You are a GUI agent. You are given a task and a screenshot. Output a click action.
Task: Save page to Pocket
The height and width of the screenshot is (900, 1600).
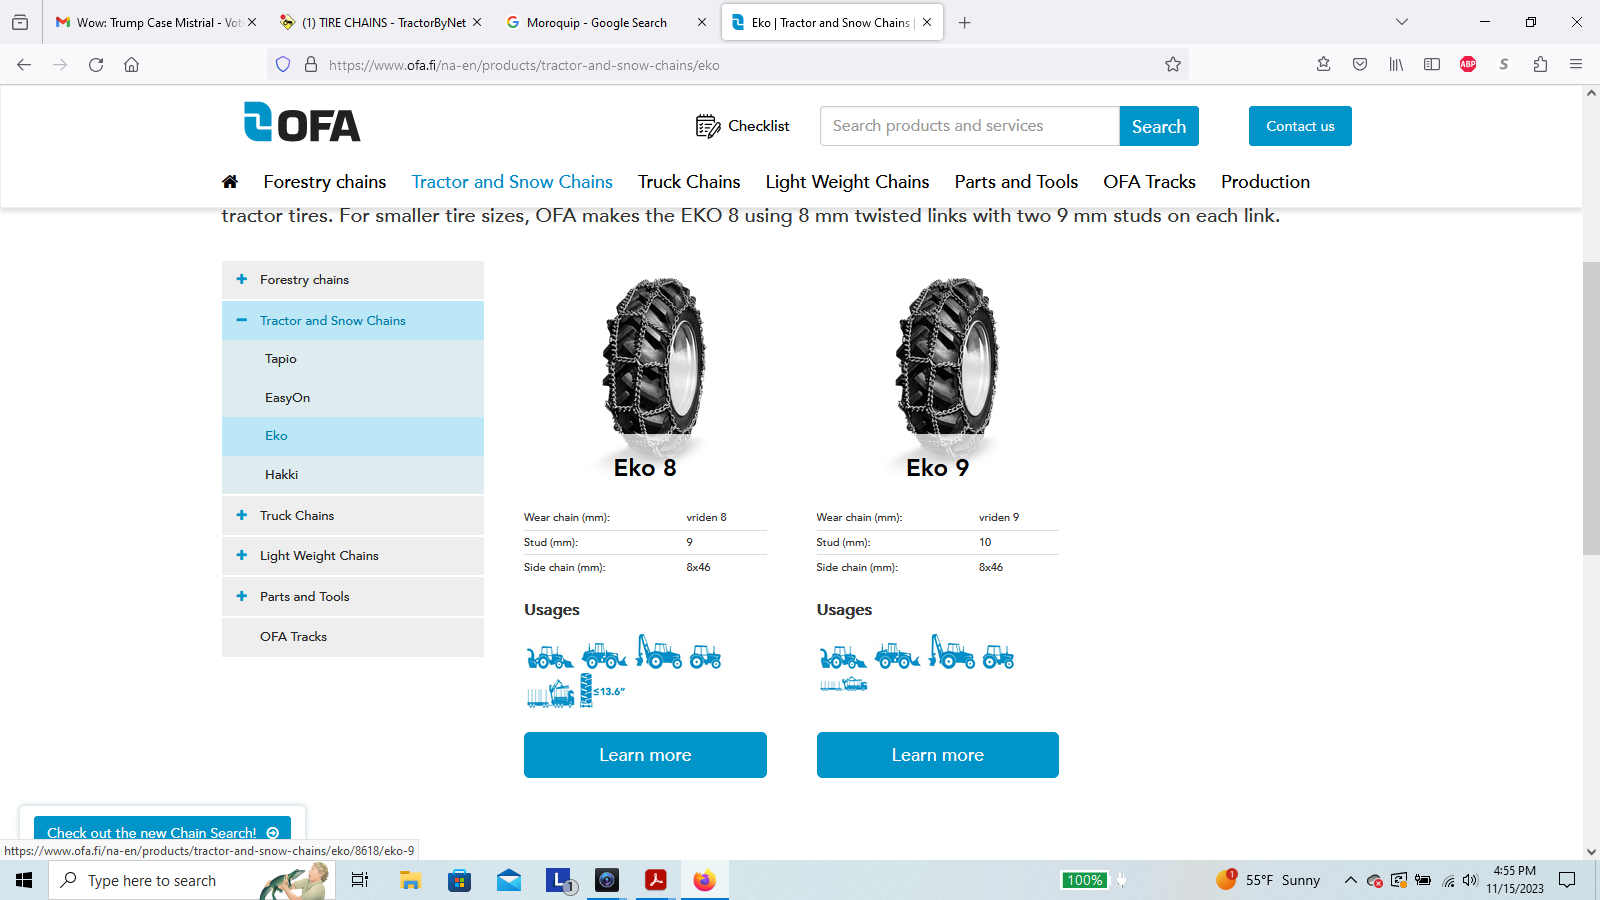click(1360, 65)
